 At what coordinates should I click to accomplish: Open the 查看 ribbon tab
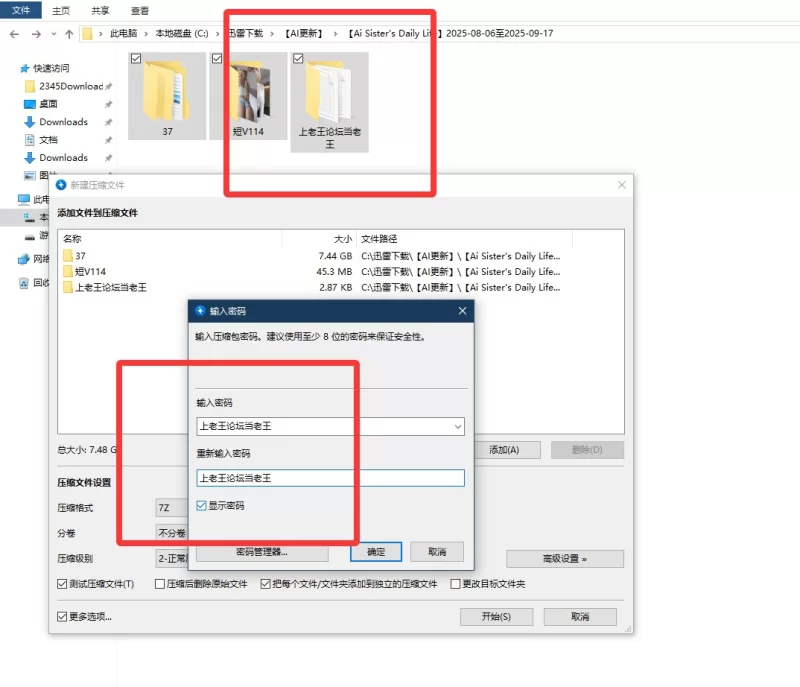tap(140, 10)
